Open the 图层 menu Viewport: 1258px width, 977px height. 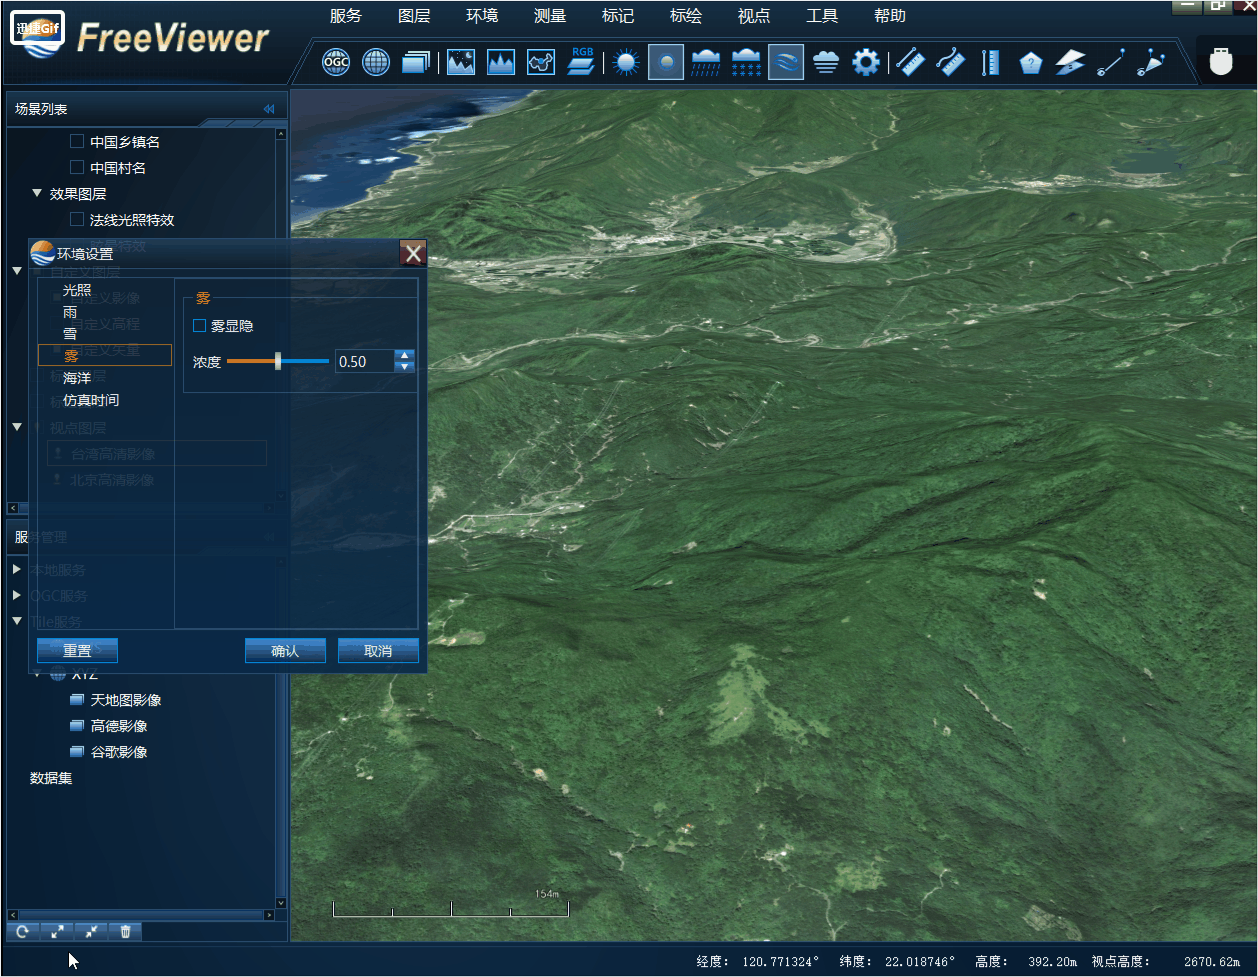pyautogui.click(x=414, y=16)
